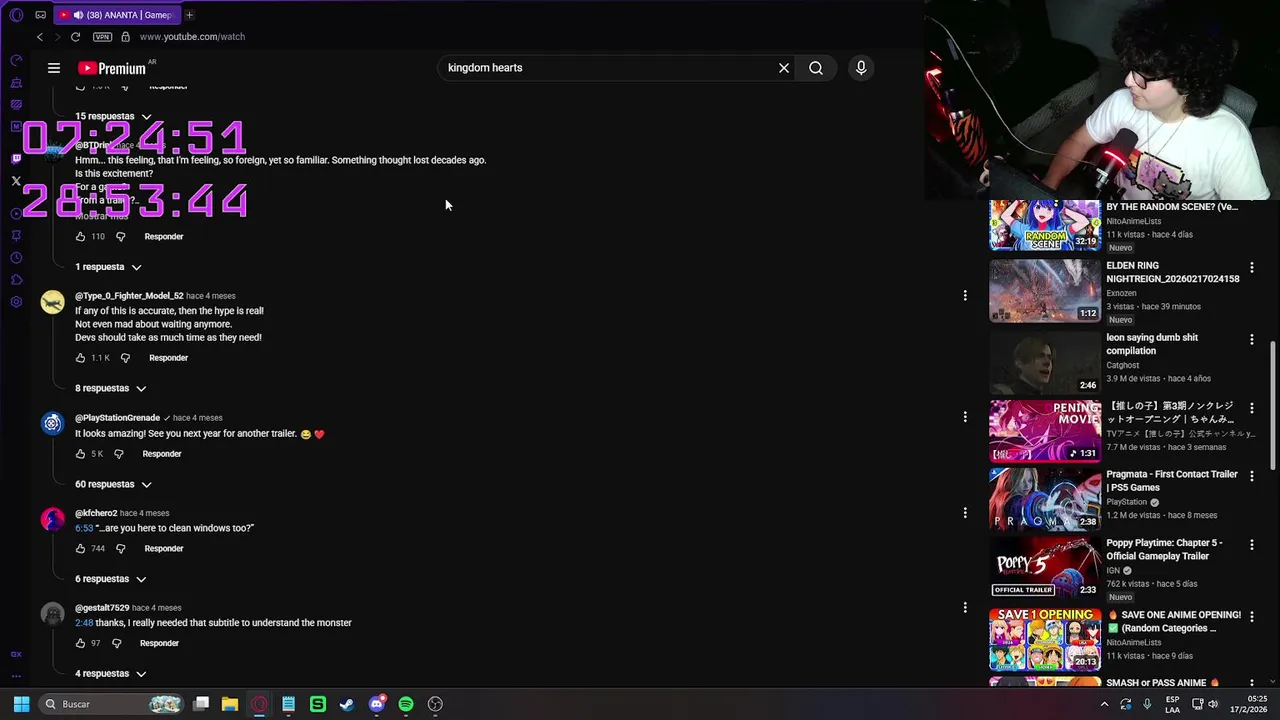Go to YouTube Premium home logo
The width and height of the screenshot is (1280, 720).
point(112,68)
